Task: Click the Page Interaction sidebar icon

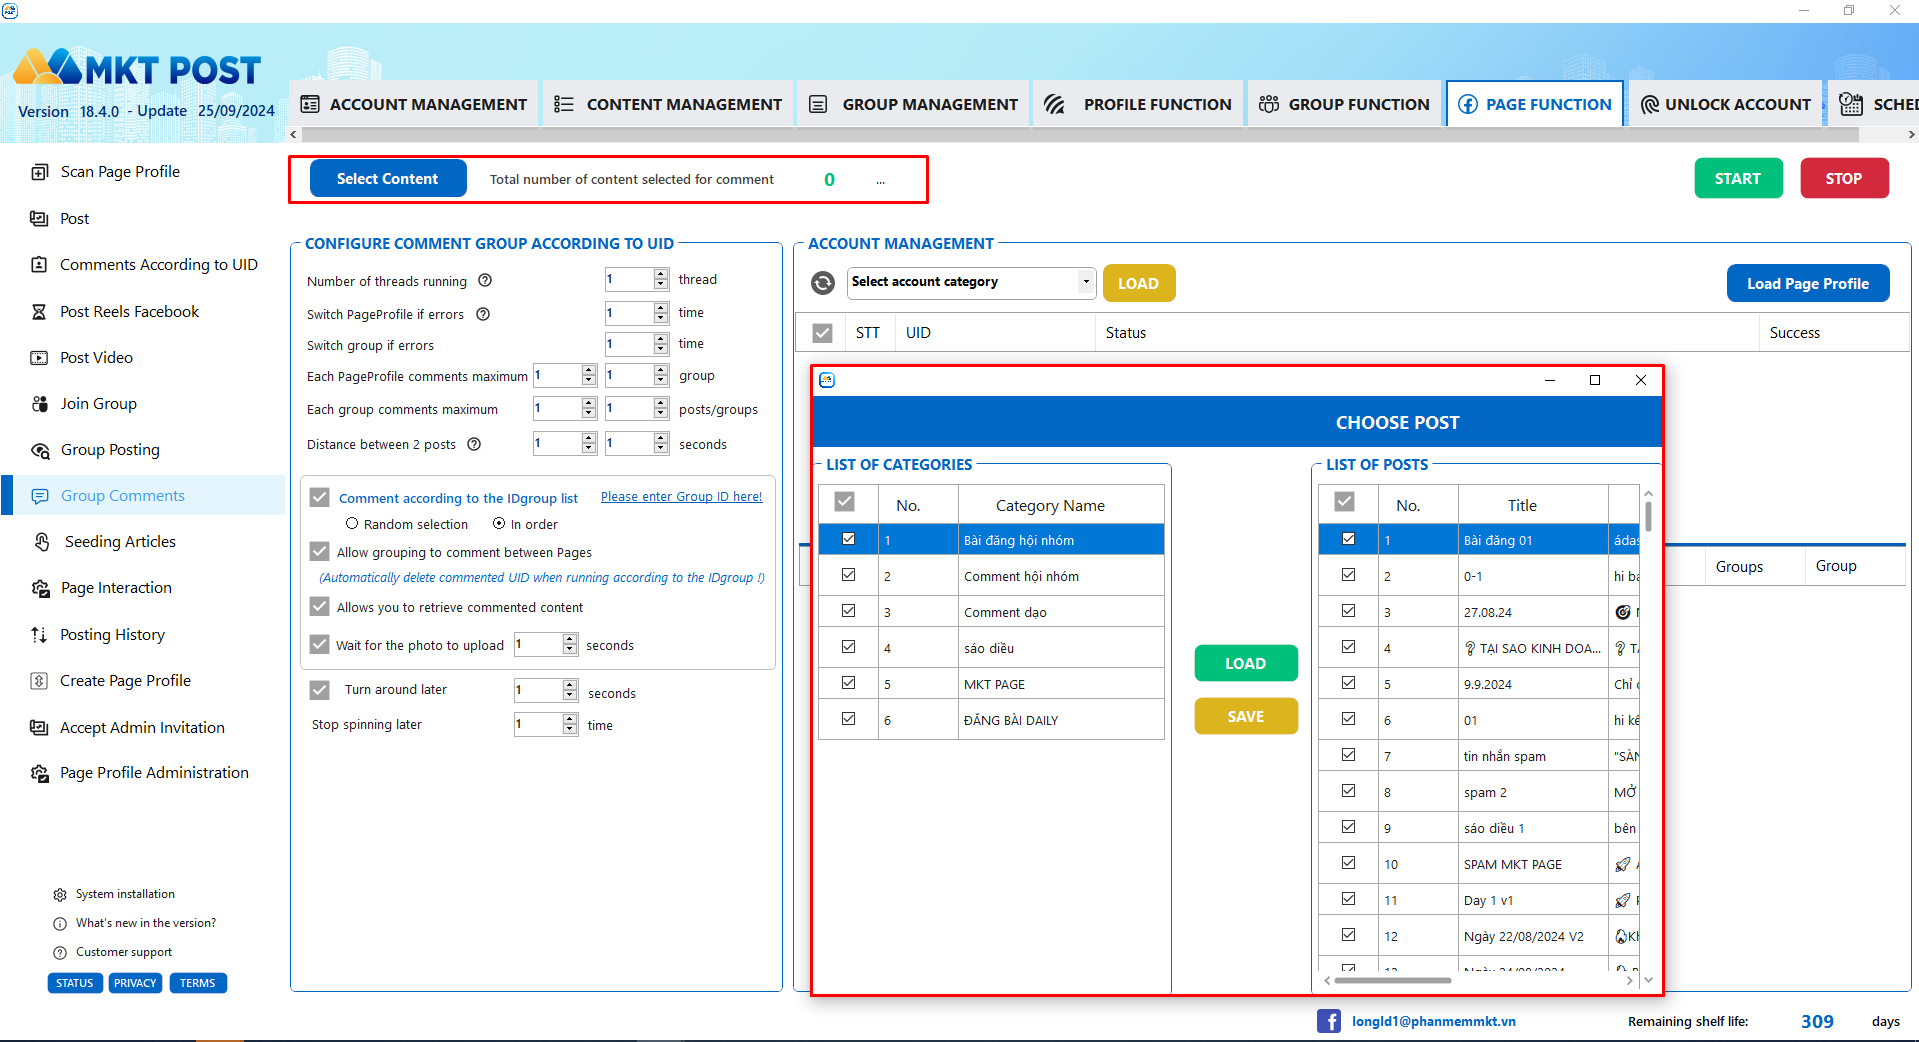Action: pos(40,588)
